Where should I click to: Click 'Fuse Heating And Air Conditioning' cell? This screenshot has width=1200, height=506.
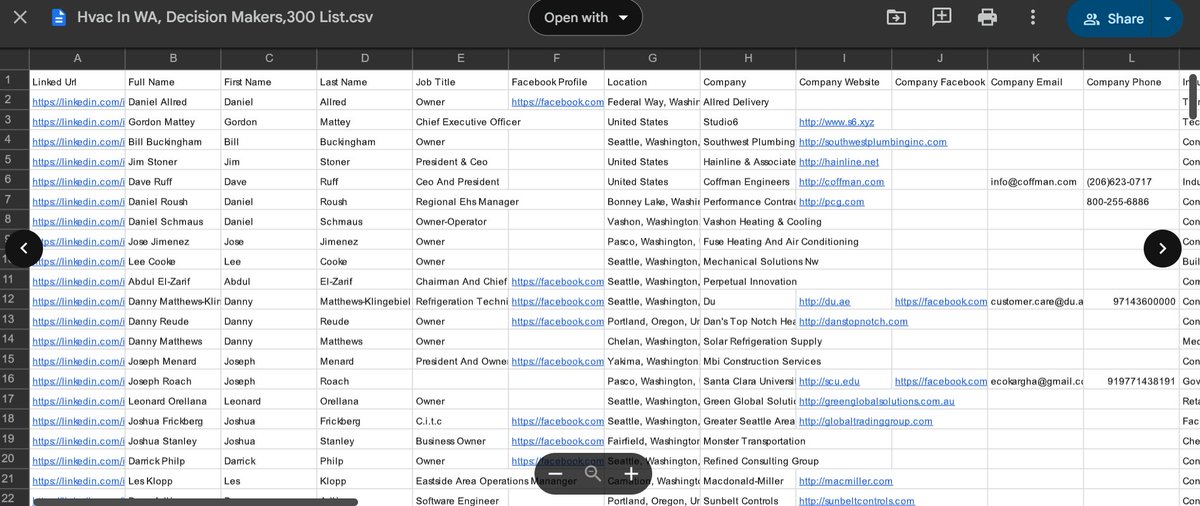tap(781, 242)
